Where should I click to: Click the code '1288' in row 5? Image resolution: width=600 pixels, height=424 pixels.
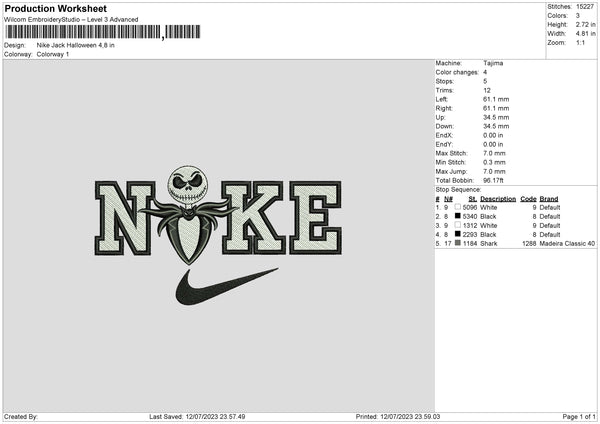click(x=529, y=243)
